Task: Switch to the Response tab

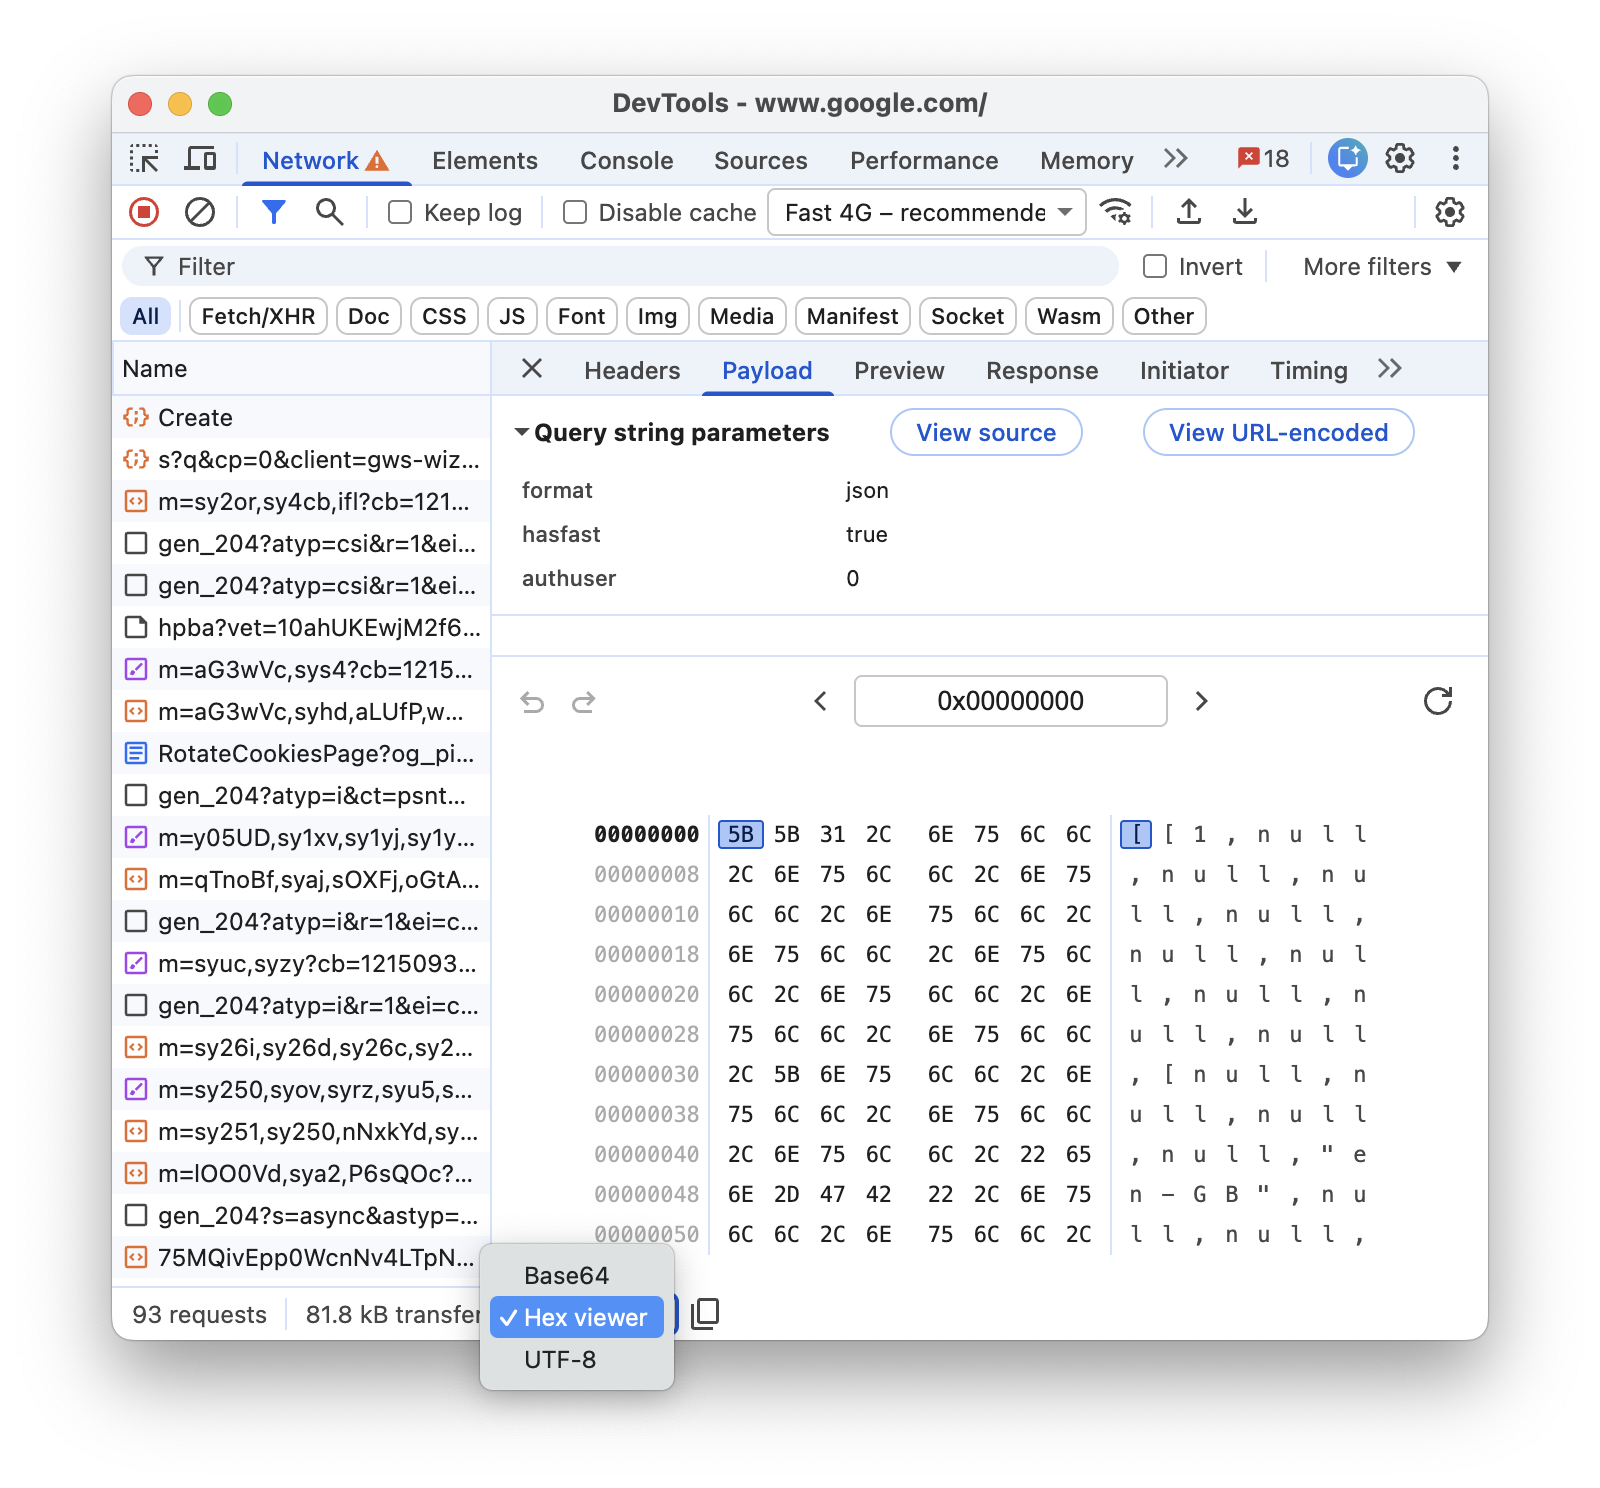Action: tap(1042, 371)
